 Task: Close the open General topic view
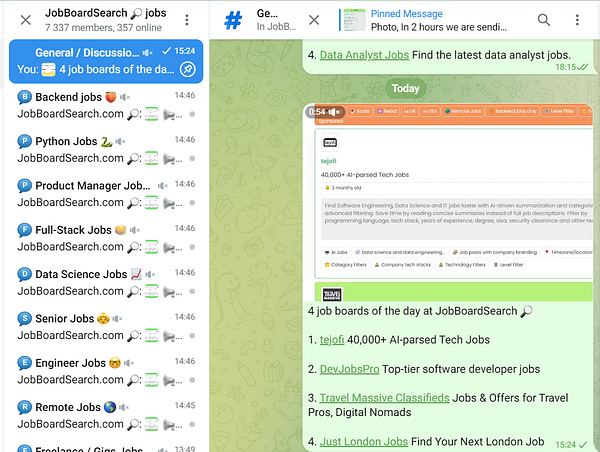(314, 20)
